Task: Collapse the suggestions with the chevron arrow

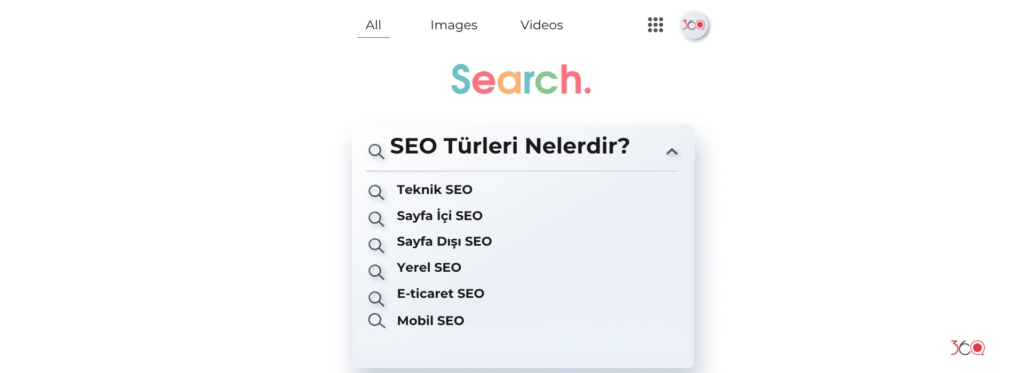Action: 671,152
